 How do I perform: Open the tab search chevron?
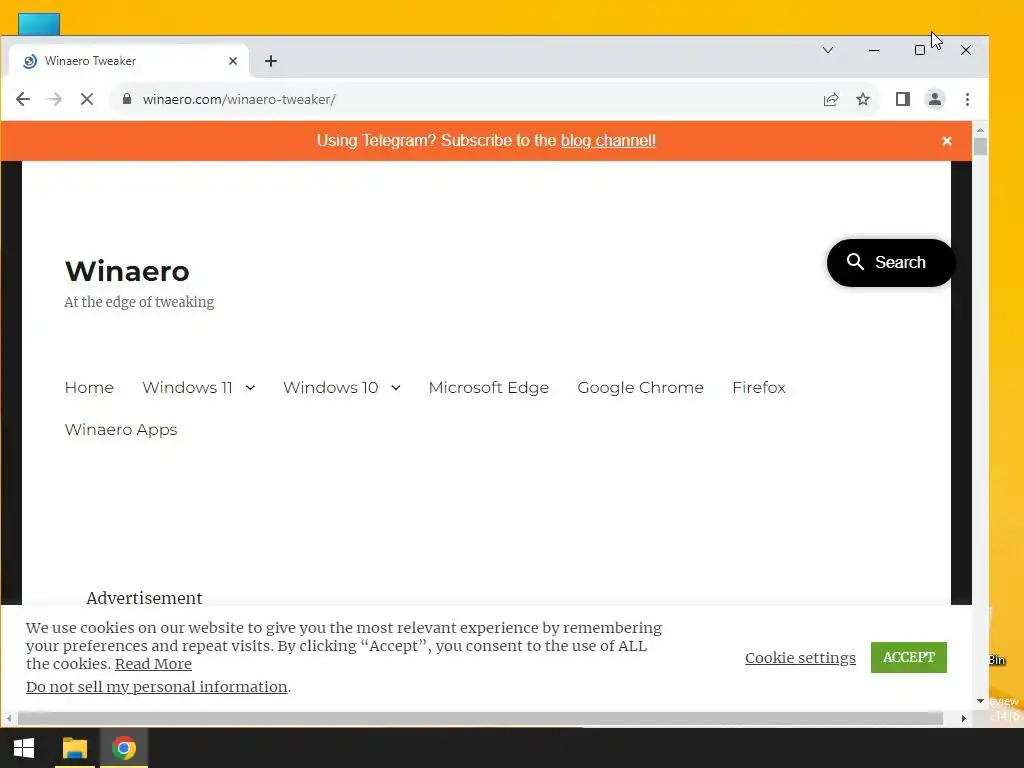tap(827, 50)
